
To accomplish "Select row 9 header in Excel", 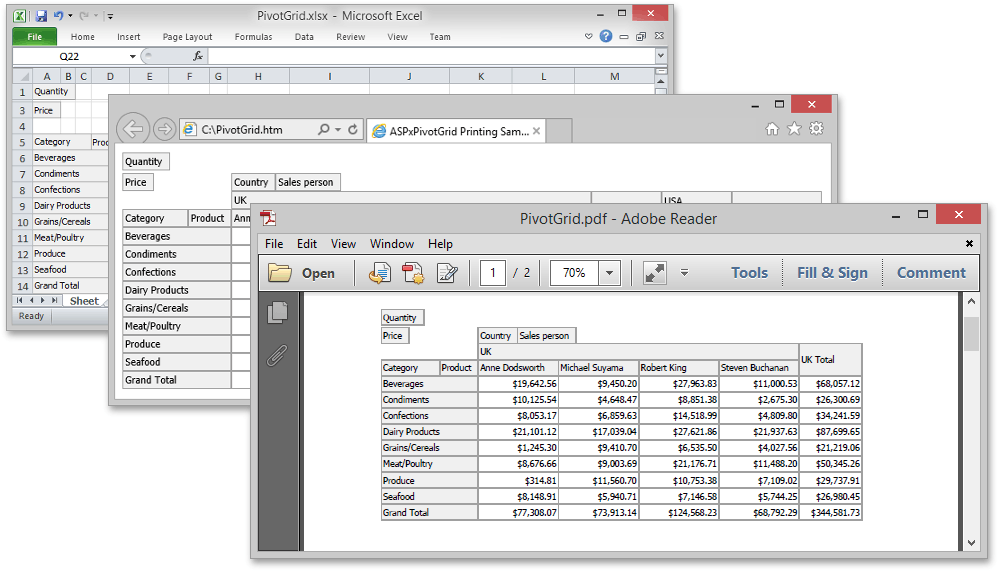I will point(22,206).
